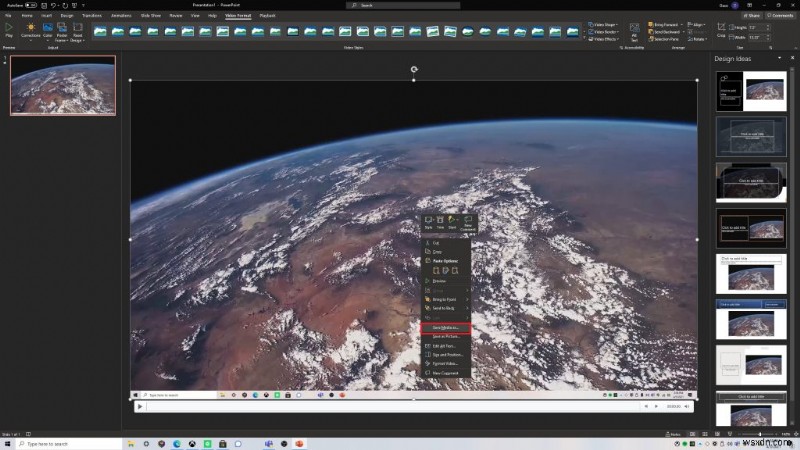Viewport: 800px width, 450px height.
Task: Select the oval video style in gallery
Action: (x=467, y=32)
